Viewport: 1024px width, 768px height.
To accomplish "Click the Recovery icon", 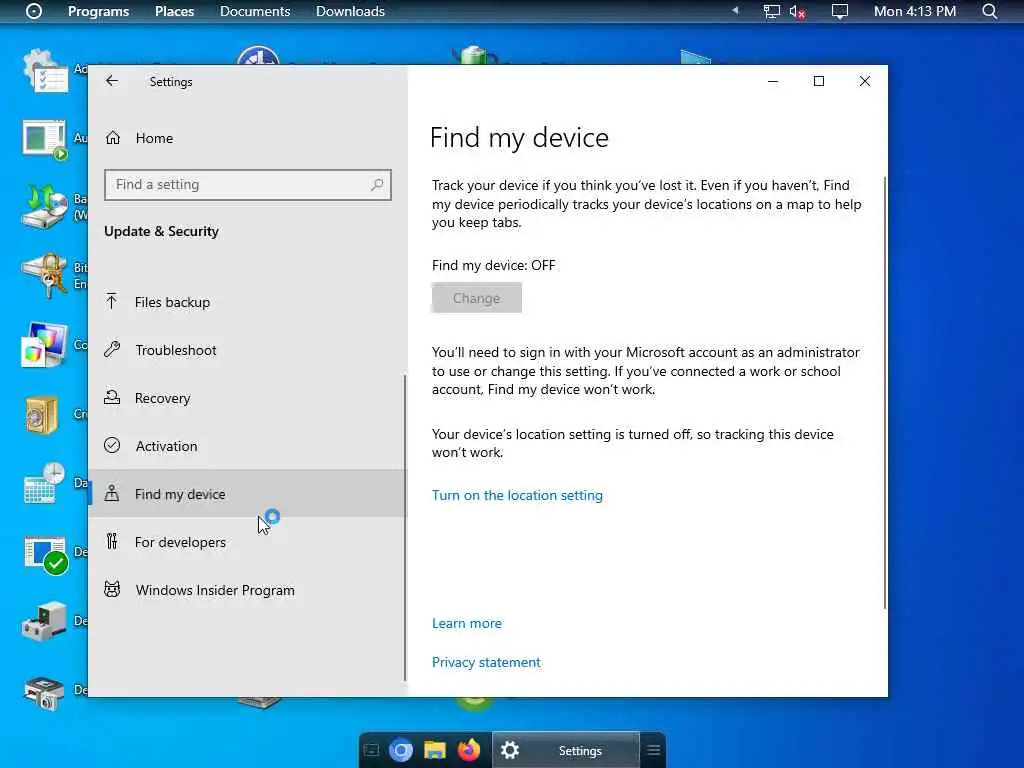I will pos(112,397).
